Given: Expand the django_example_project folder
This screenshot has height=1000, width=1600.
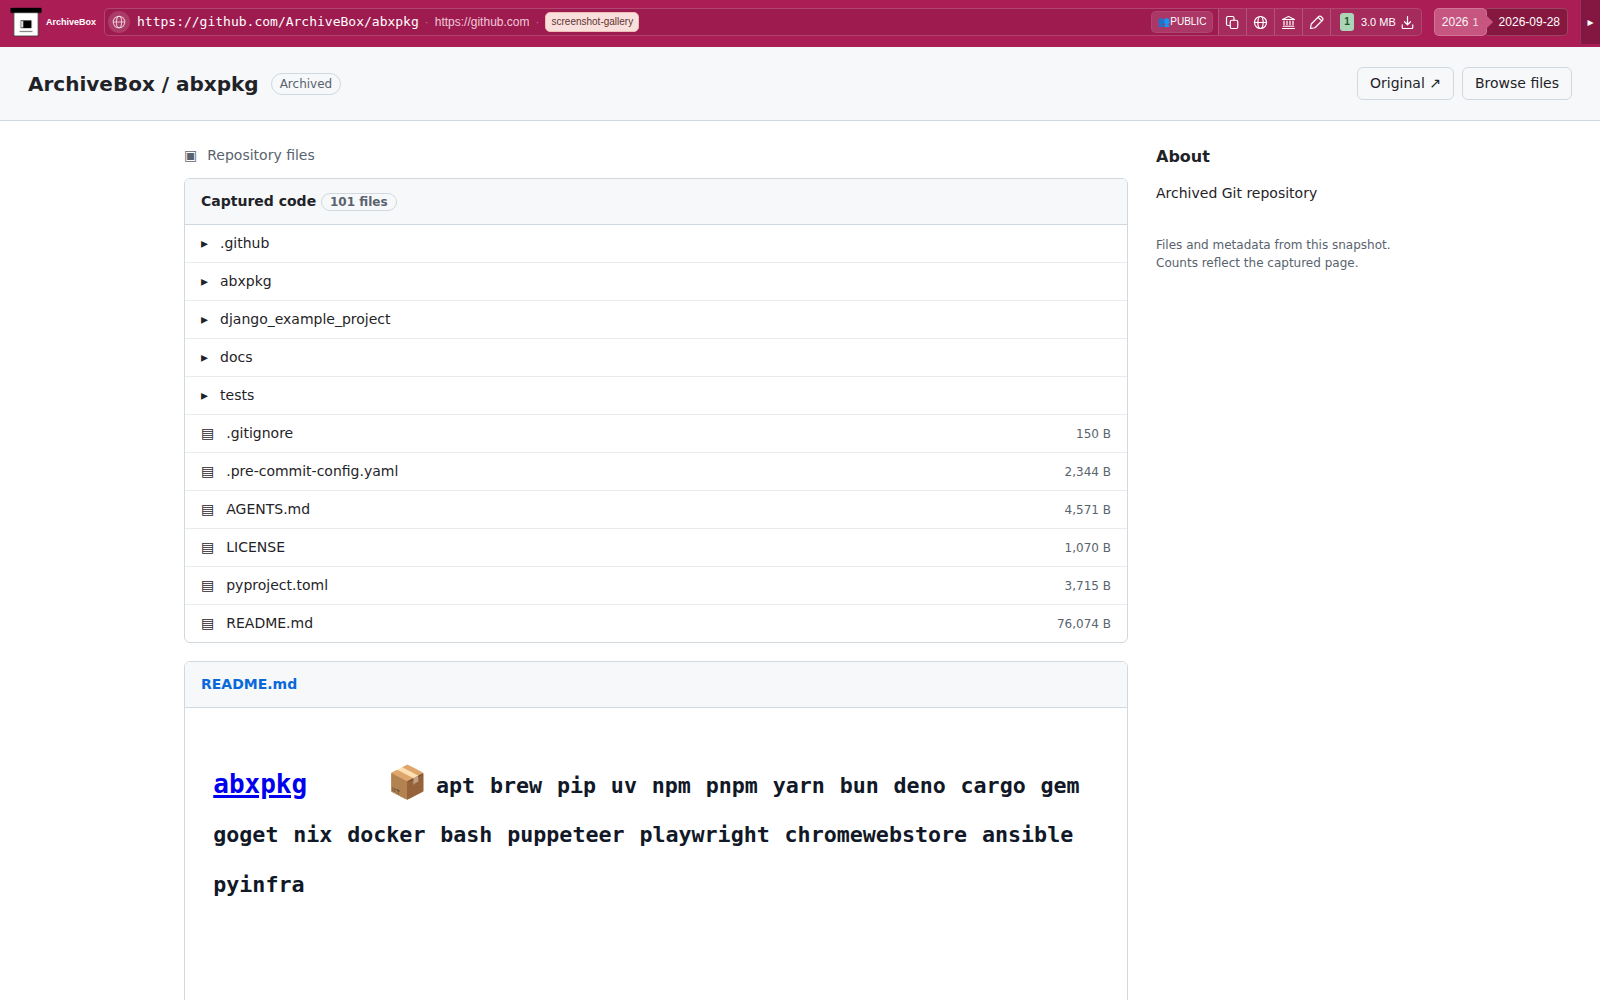Looking at the screenshot, I should (656, 319).
